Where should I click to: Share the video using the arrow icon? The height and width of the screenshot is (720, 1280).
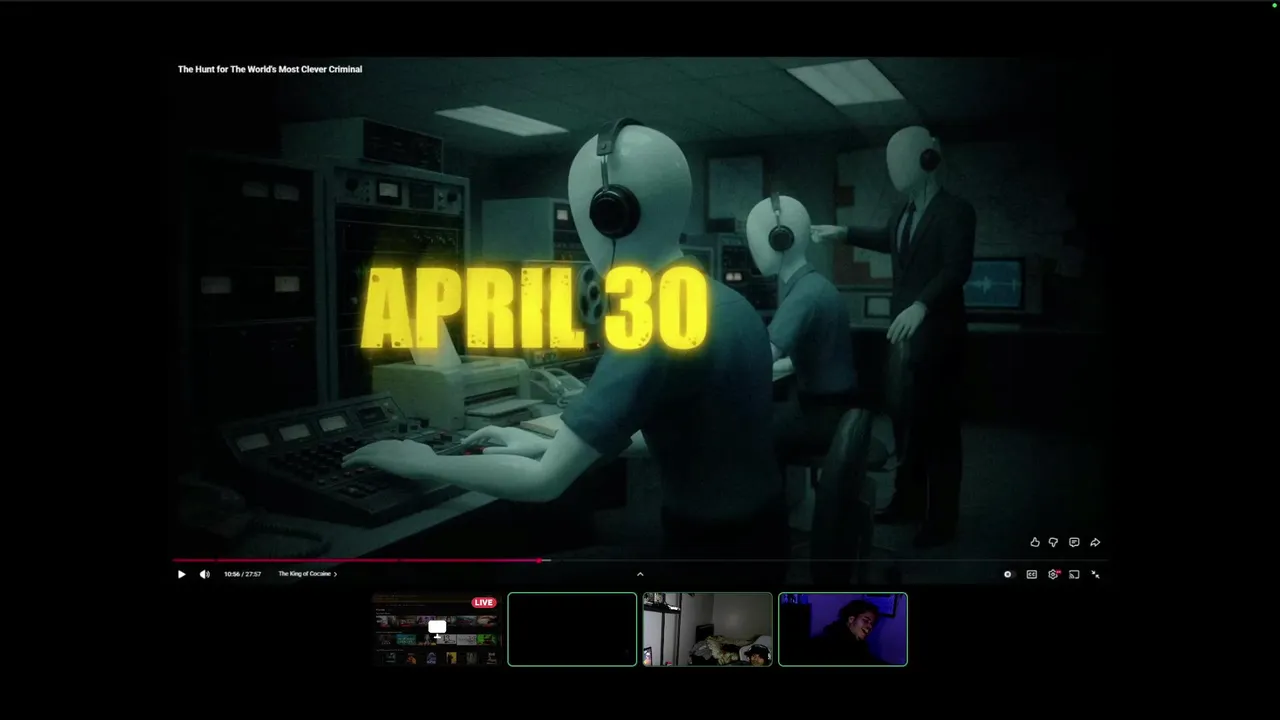(1095, 542)
